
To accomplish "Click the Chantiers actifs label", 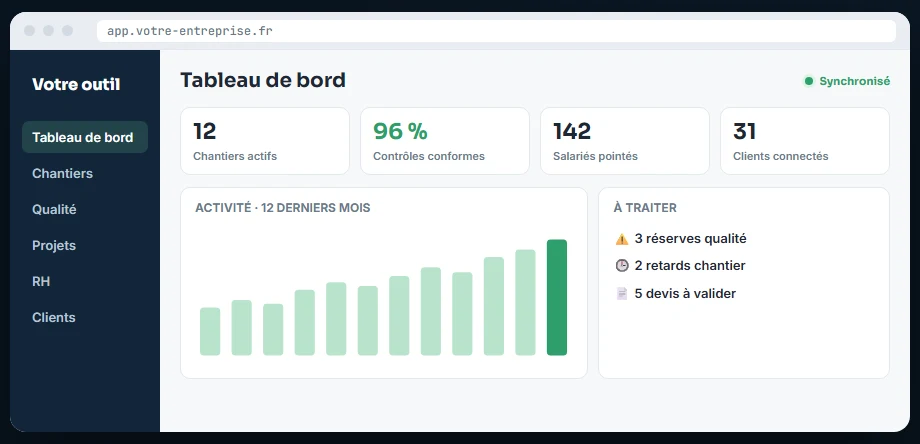I will pos(235,157).
